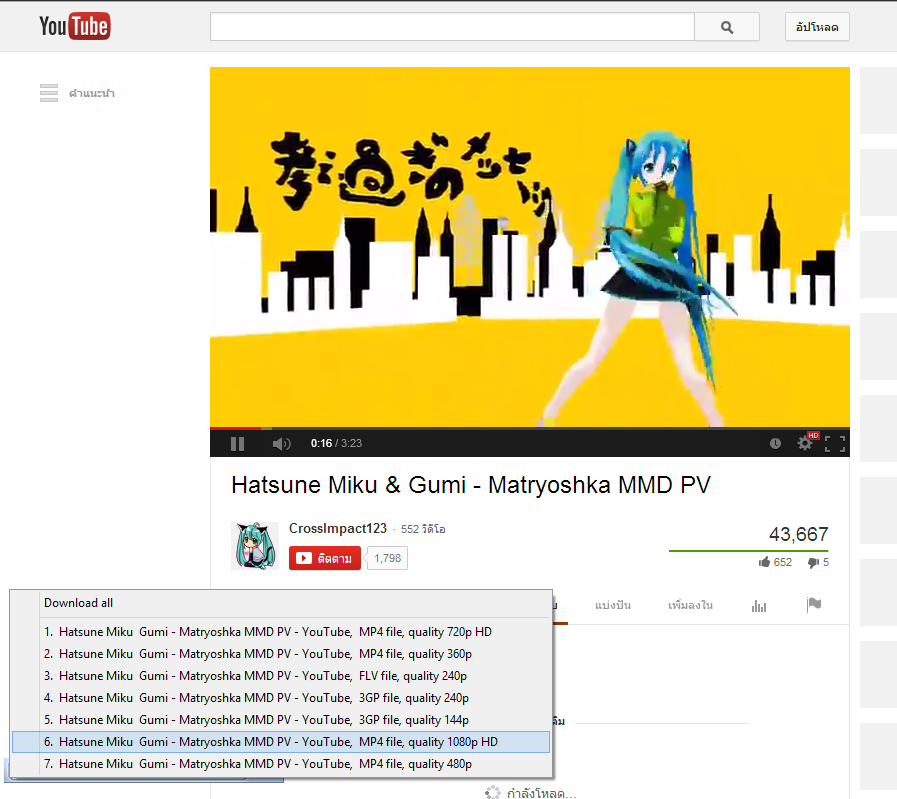Mute the video using the speaker icon

pyautogui.click(x=281, y=443)
